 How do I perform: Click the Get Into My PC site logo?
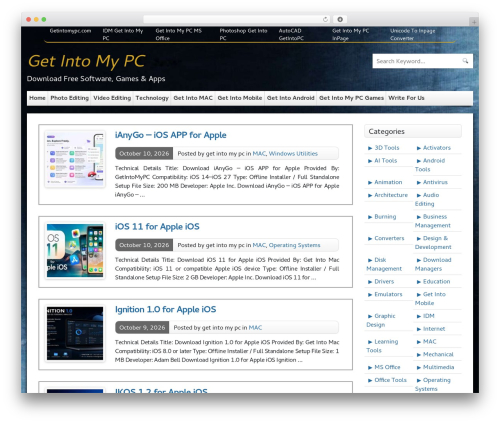87,61
